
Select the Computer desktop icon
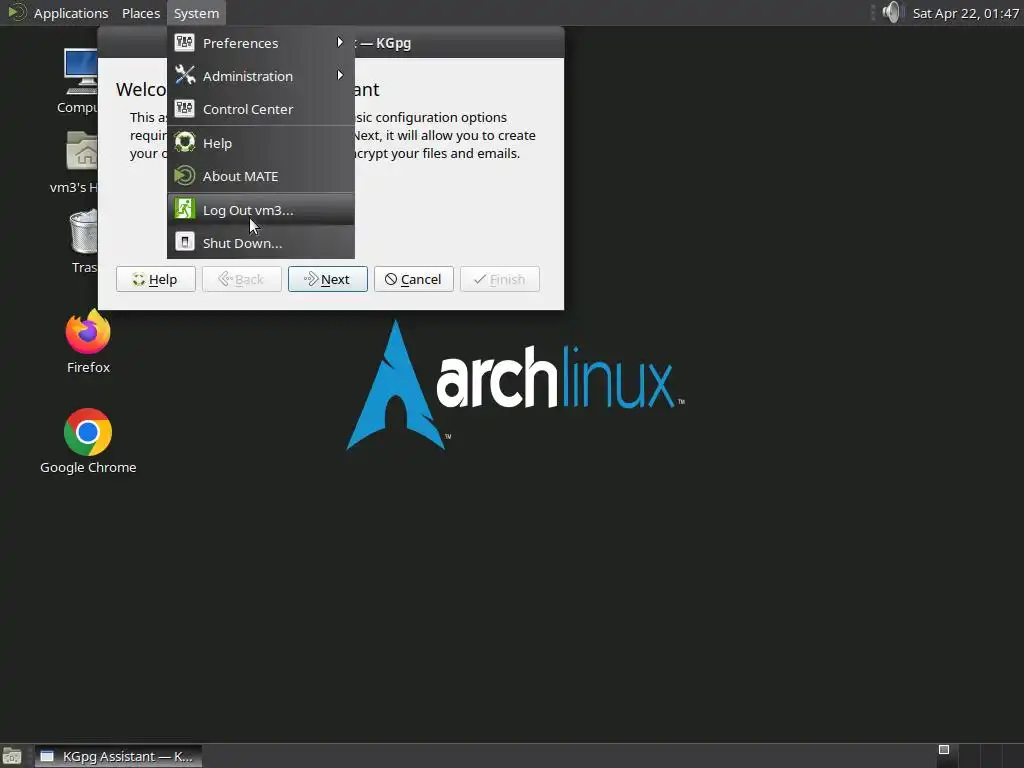click(78, 80)
